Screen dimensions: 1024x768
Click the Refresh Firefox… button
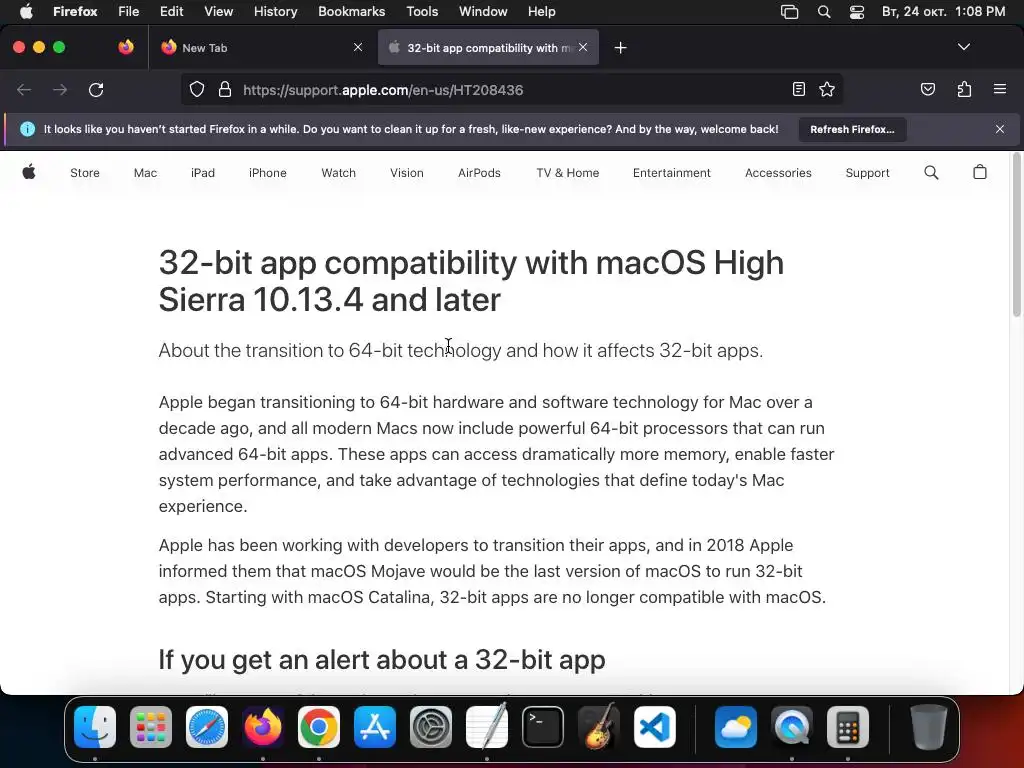pos(852,129)
